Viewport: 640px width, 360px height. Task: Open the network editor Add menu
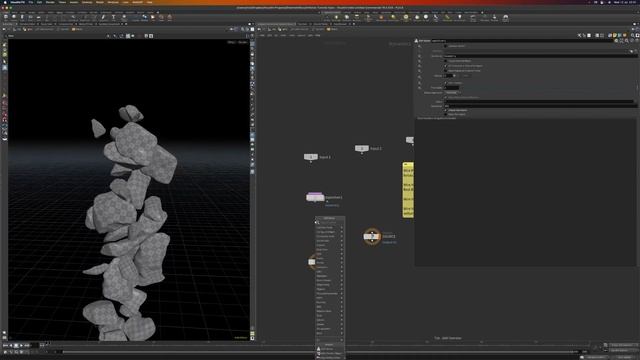click(262, 36)
